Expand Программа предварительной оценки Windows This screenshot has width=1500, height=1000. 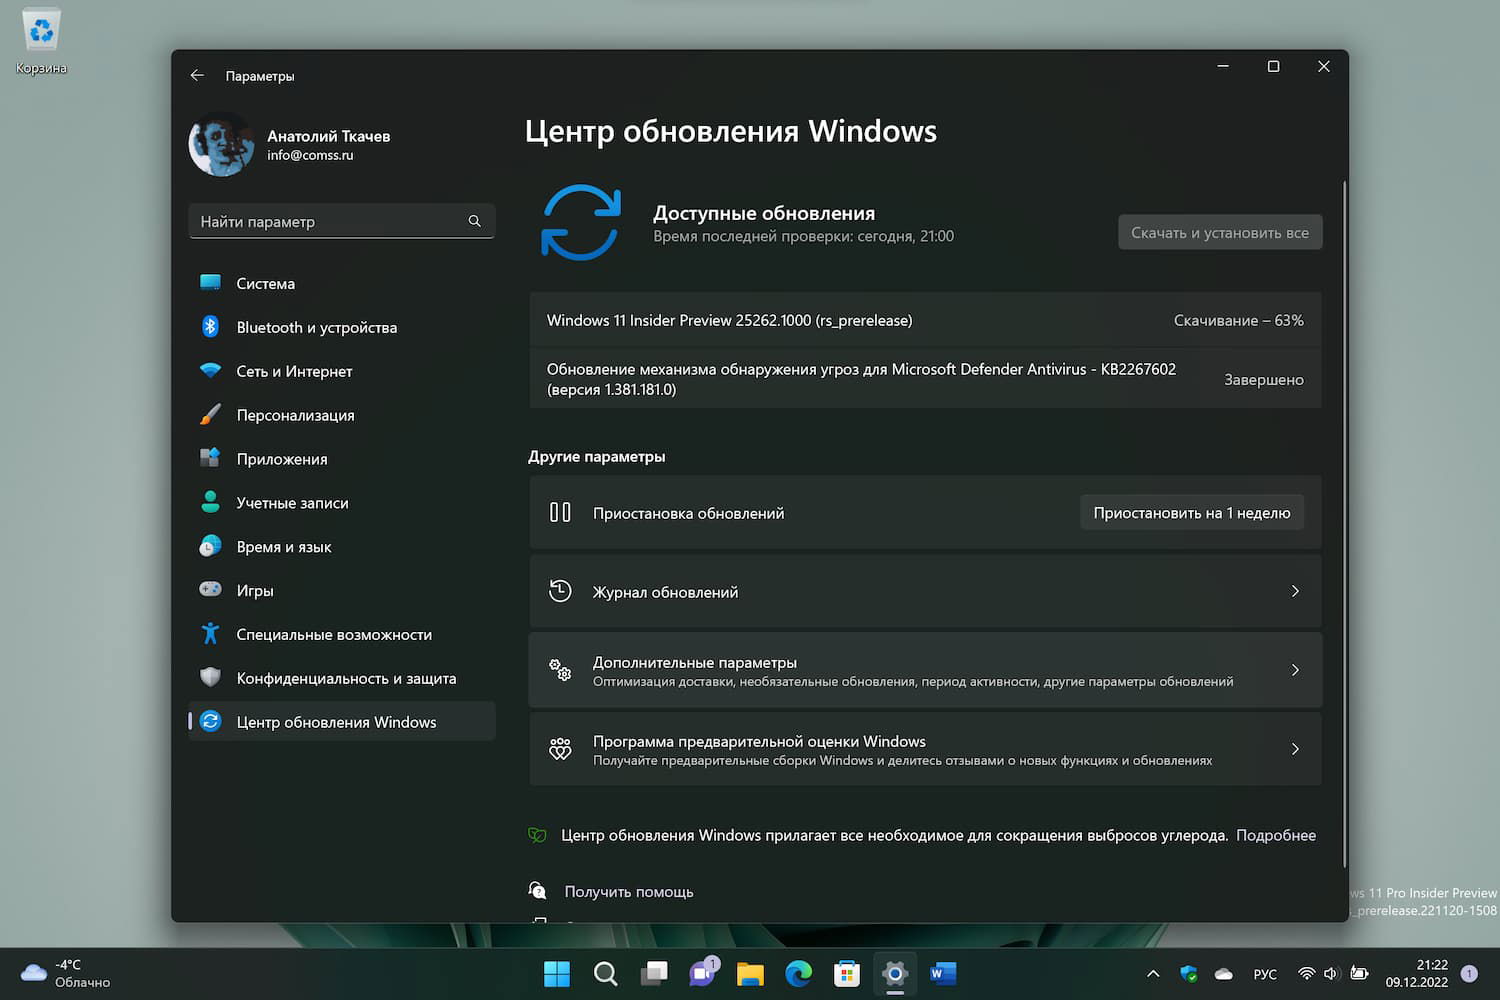tap(1295, 749)
